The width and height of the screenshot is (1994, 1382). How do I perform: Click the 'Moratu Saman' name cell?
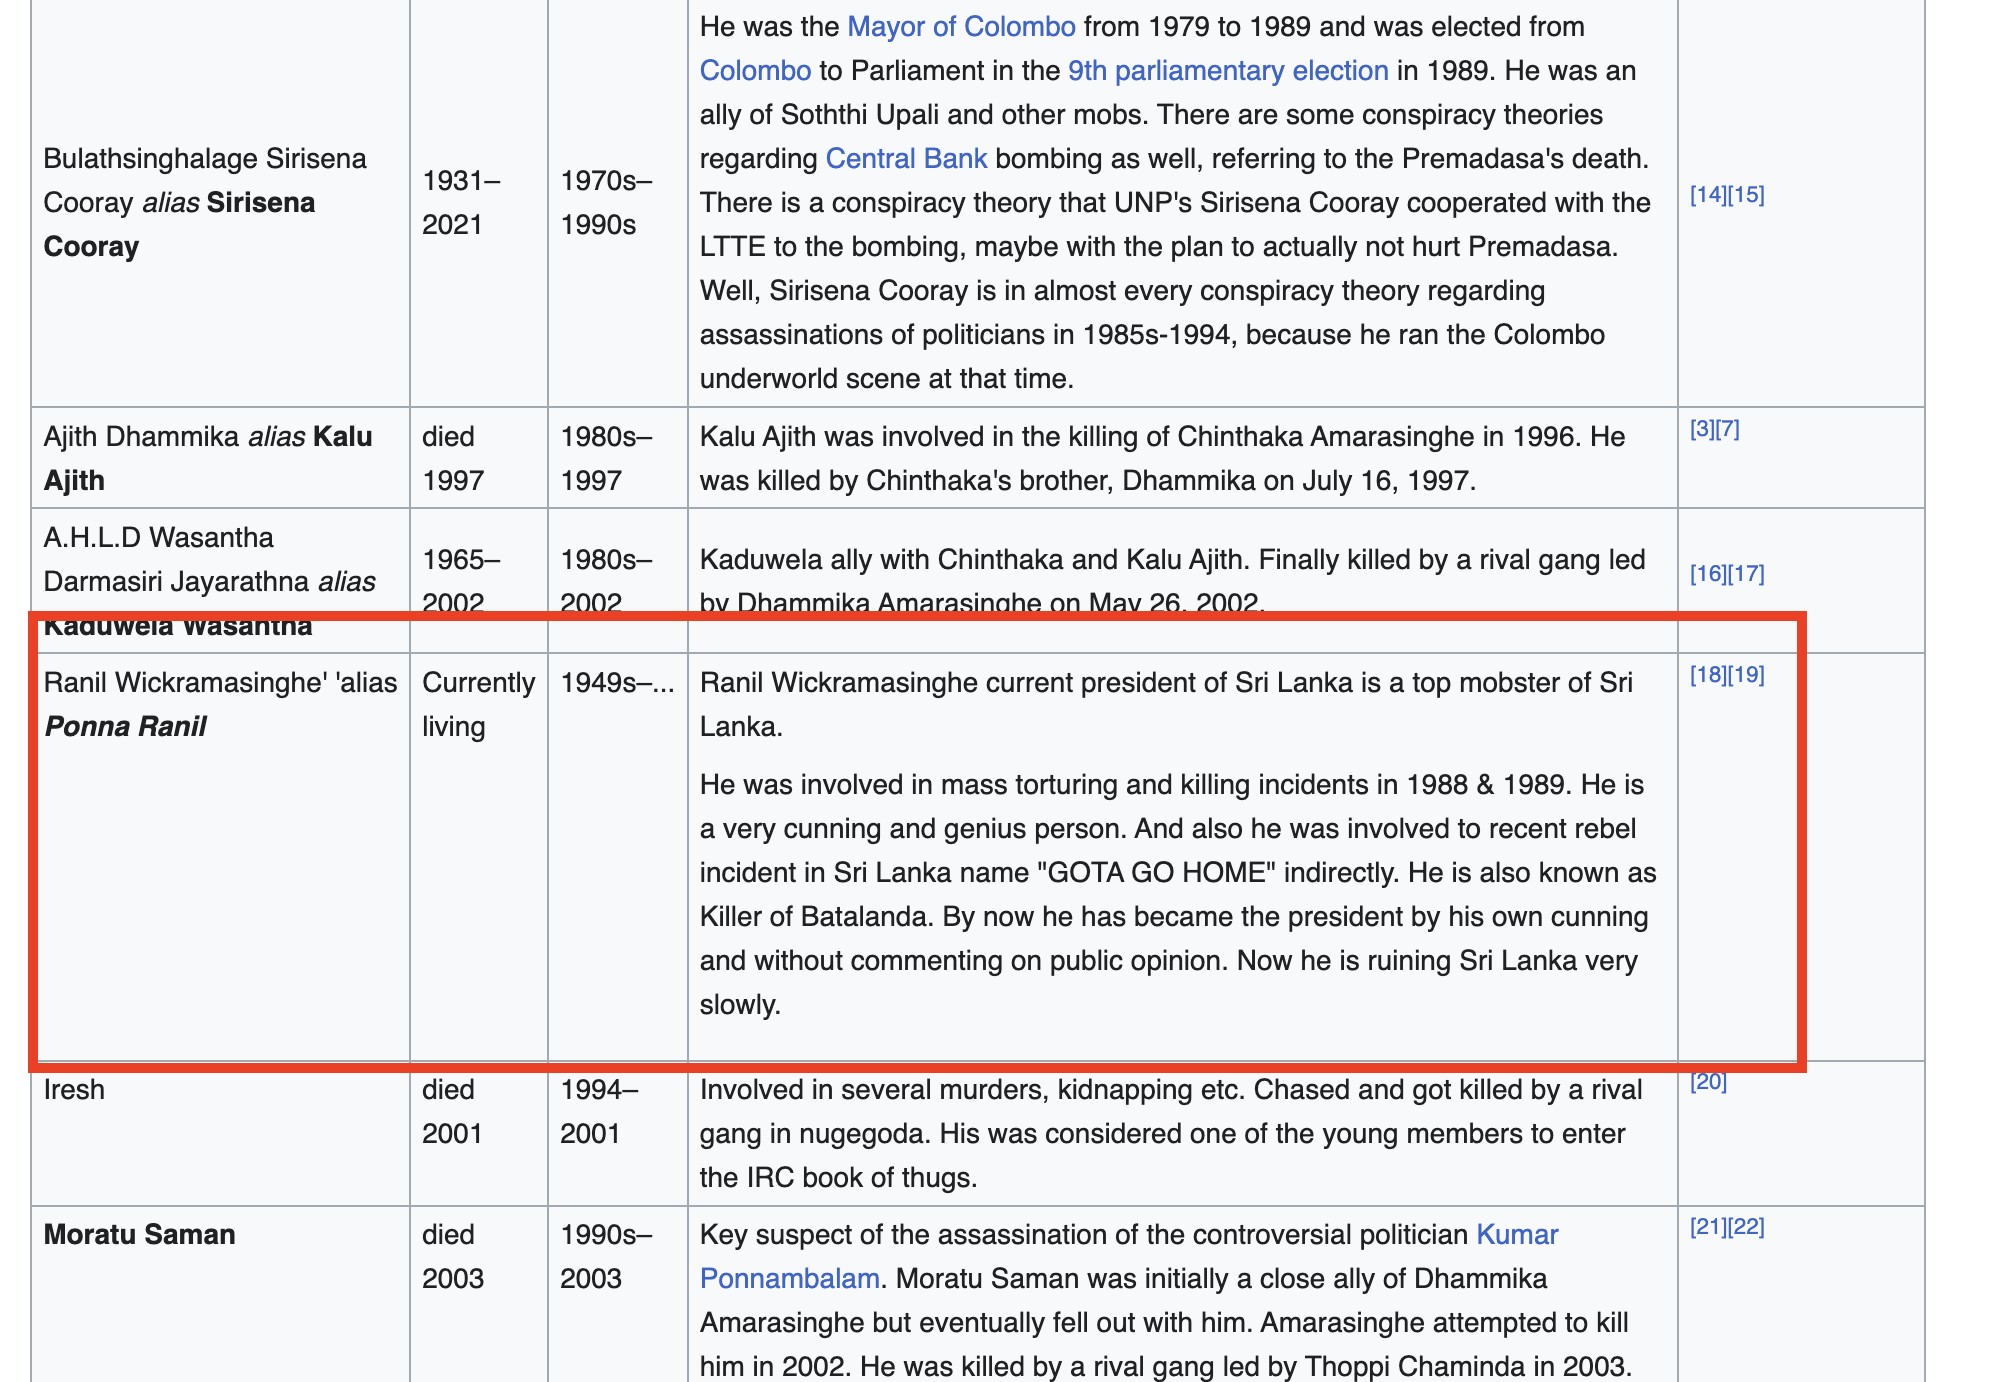tap(220, 1294)
